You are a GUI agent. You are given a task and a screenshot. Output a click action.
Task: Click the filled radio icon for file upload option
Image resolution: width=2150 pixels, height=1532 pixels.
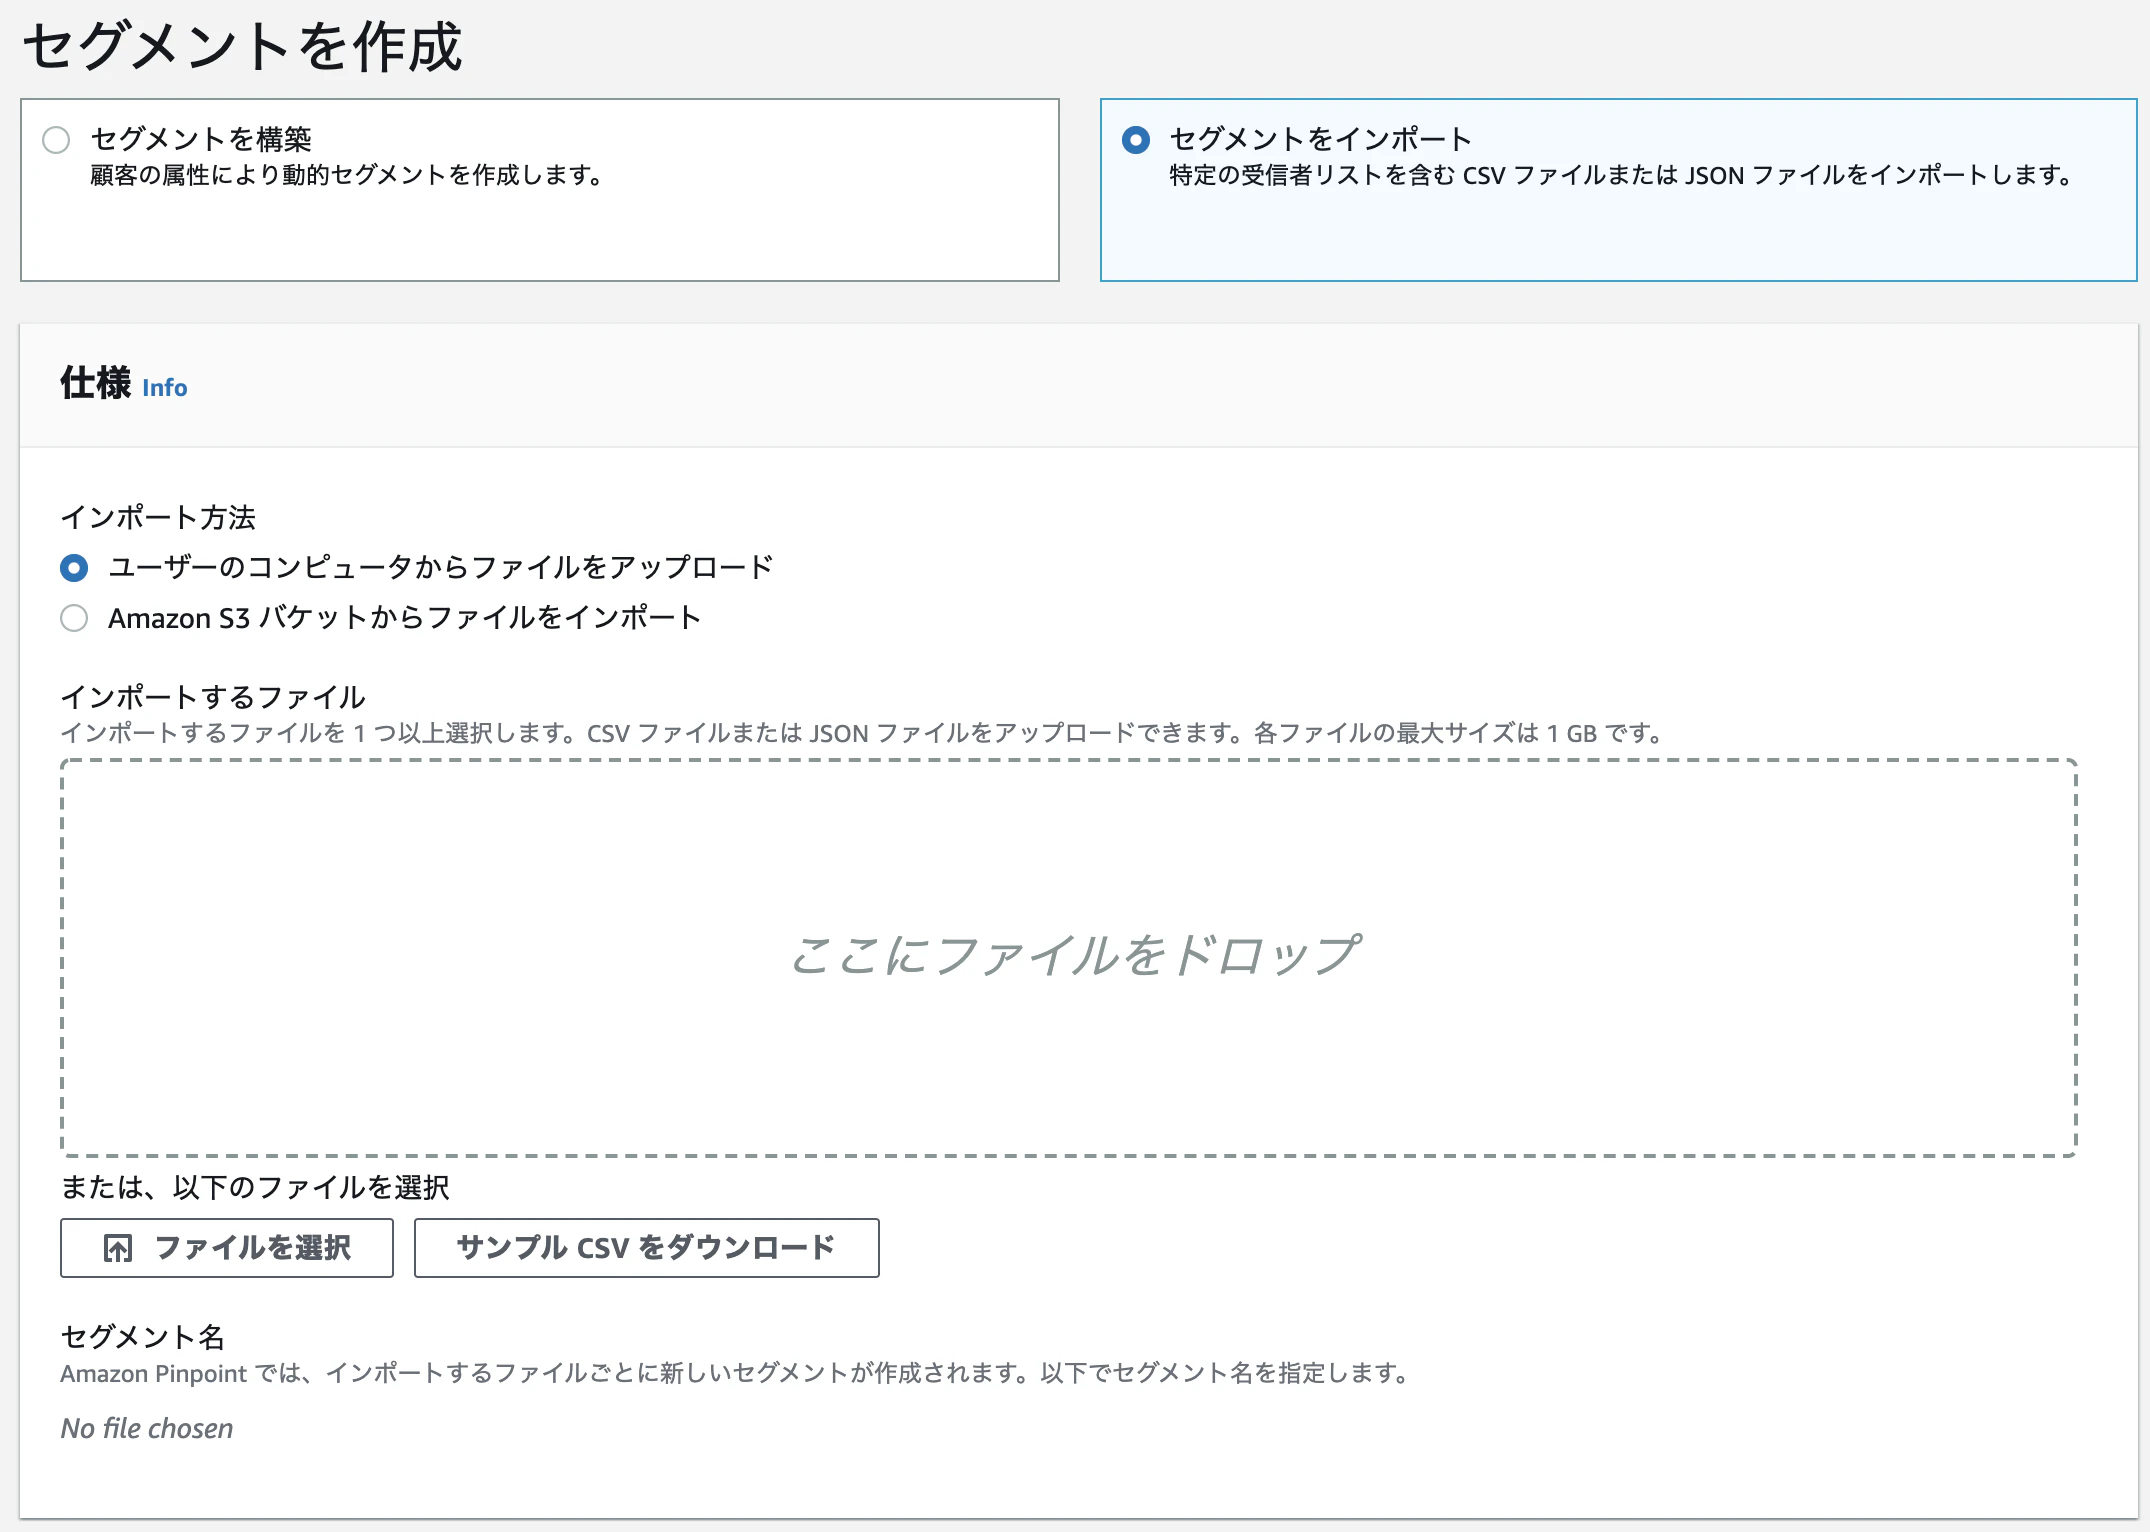pos(74,567)
